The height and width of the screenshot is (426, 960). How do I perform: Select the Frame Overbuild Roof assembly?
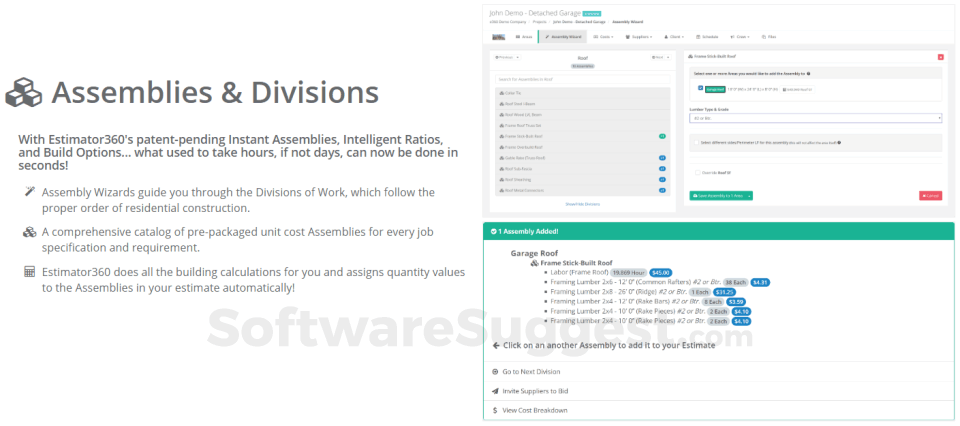click(x=582, y=148)
